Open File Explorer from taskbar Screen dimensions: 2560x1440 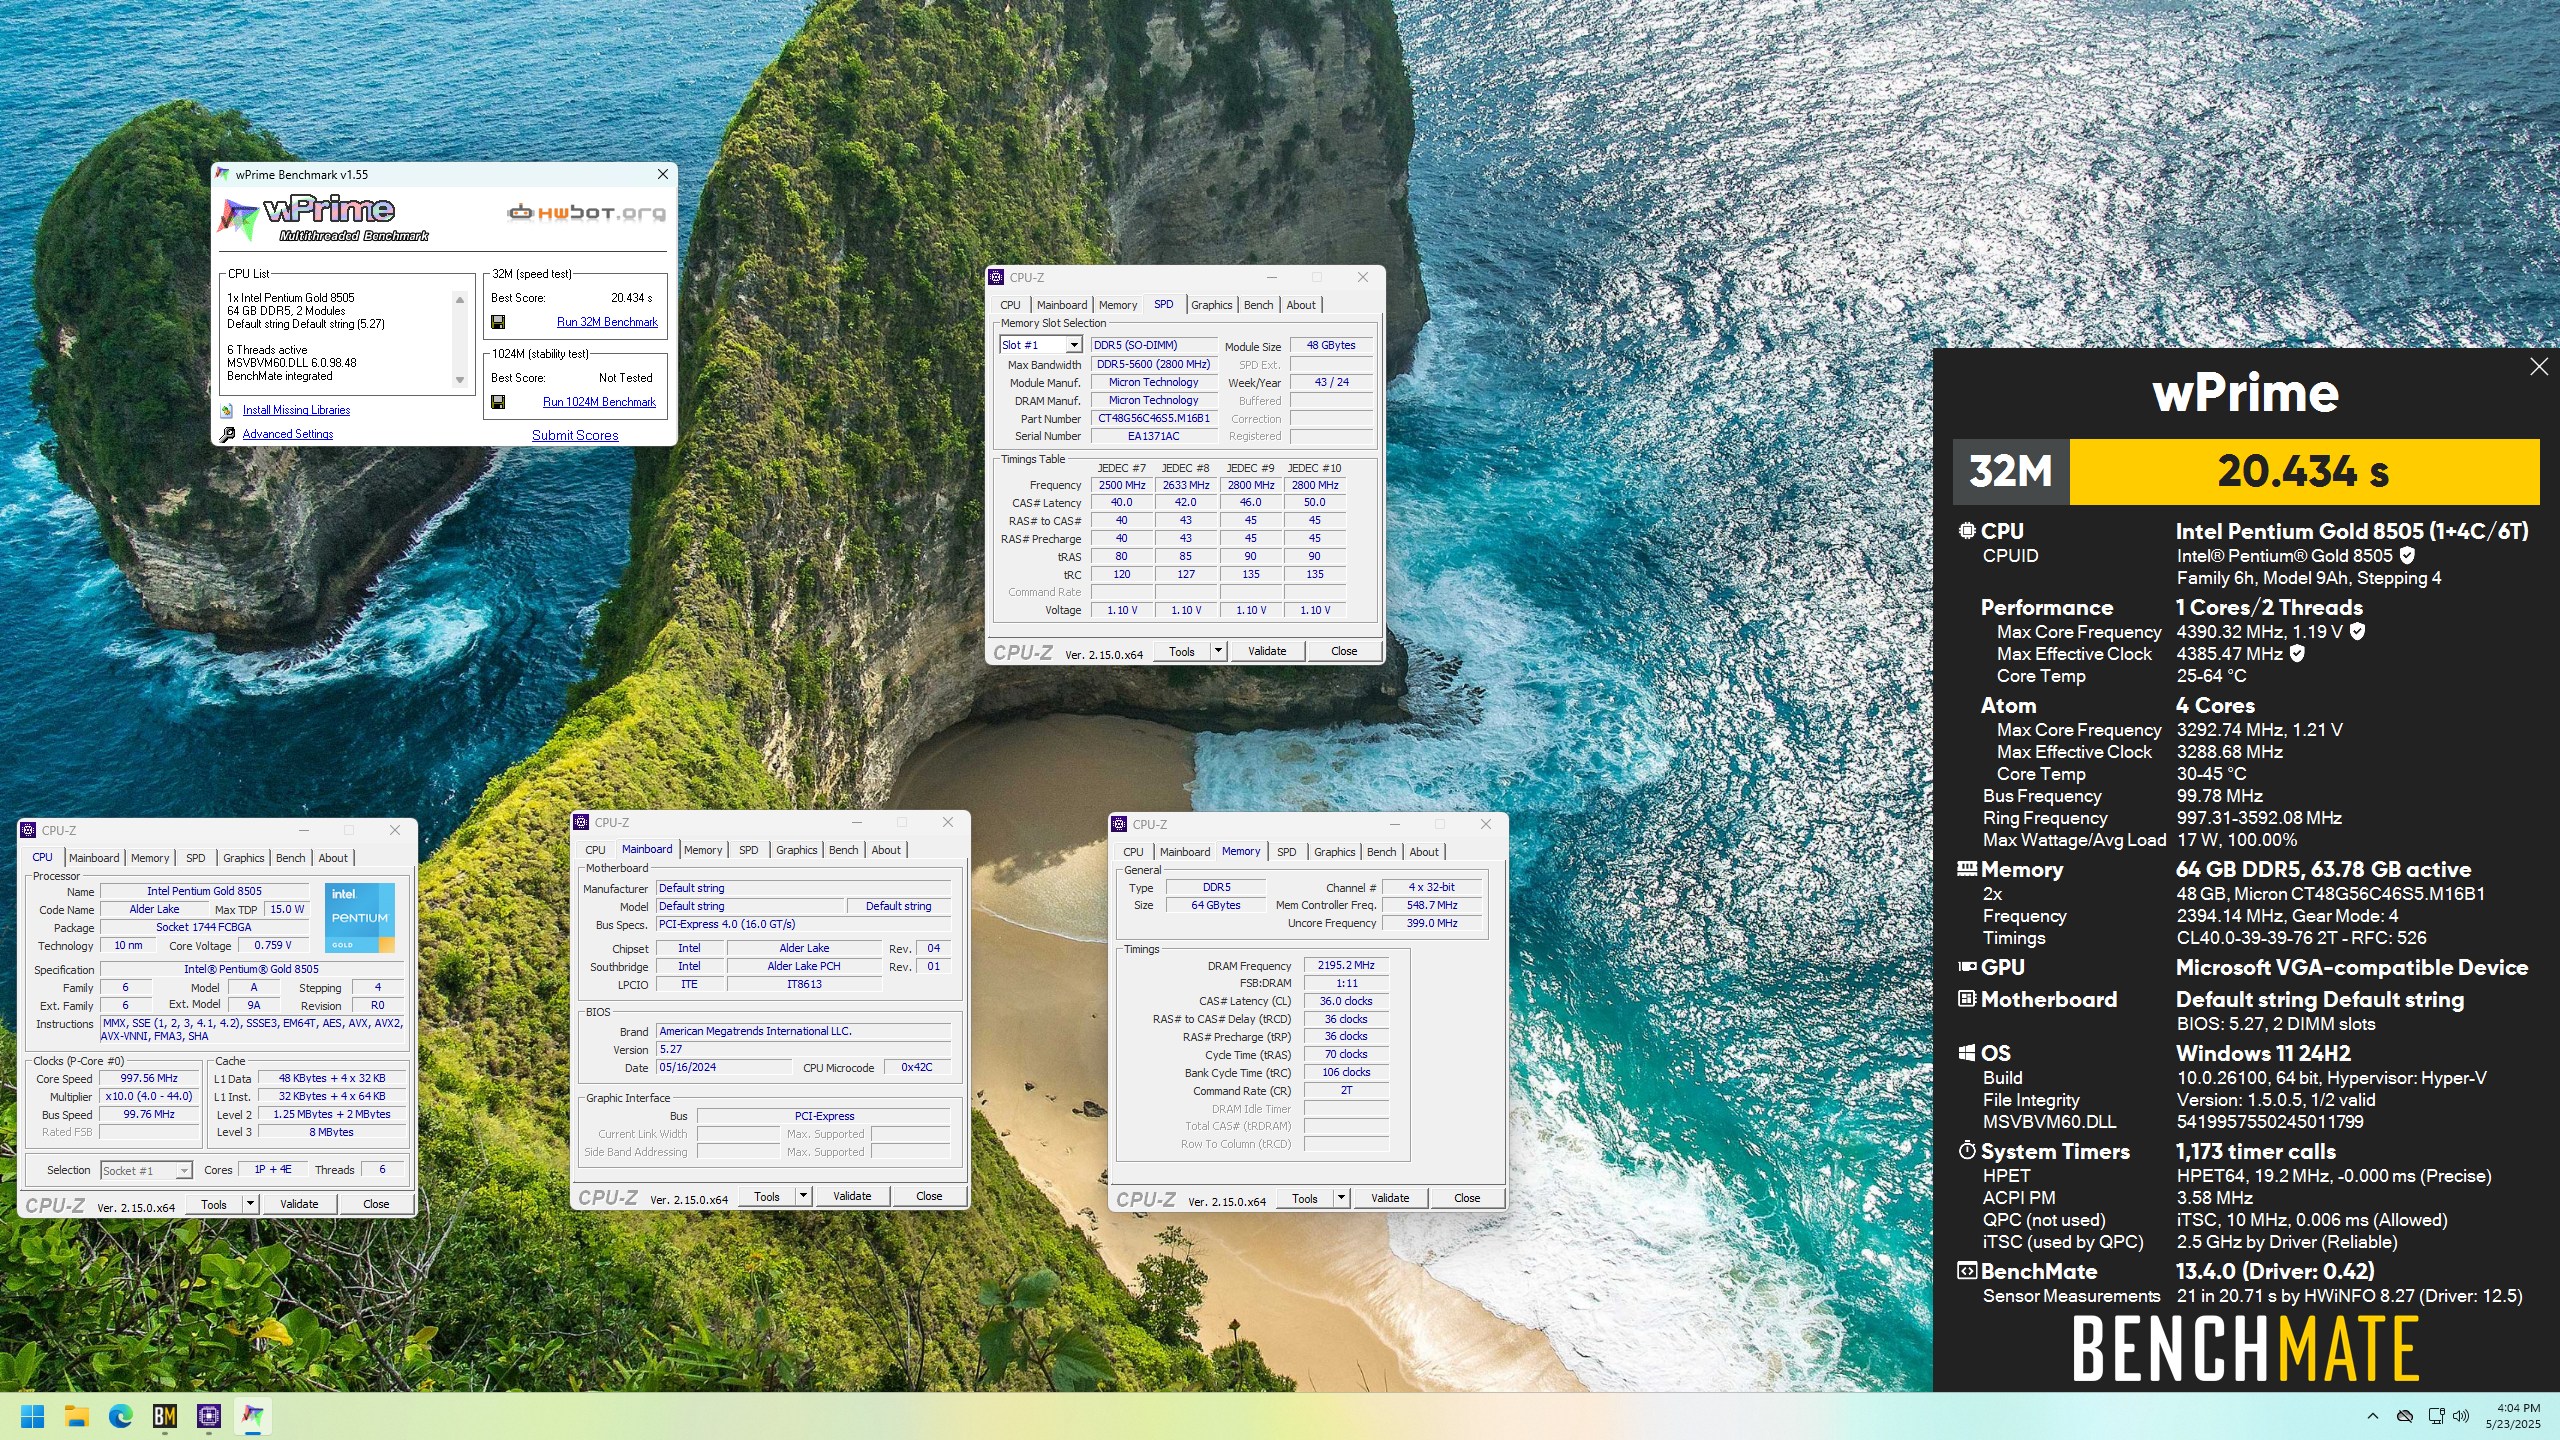[77, 1416]
